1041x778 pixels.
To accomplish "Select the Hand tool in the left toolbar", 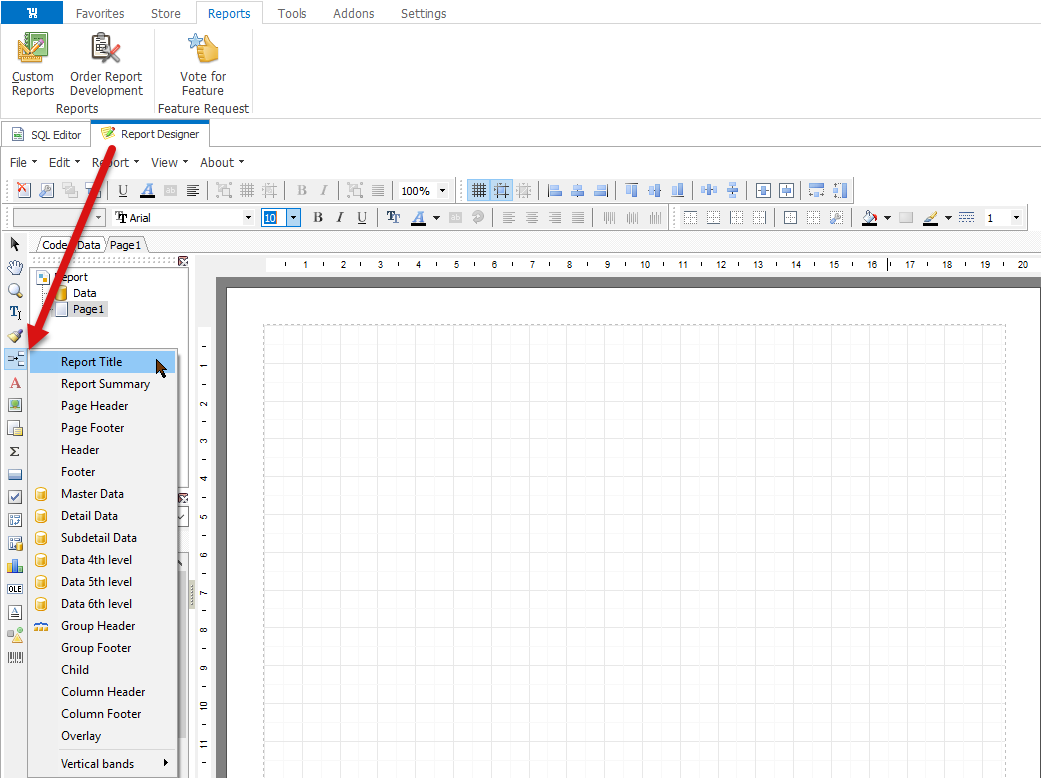I will coord(15,267).
